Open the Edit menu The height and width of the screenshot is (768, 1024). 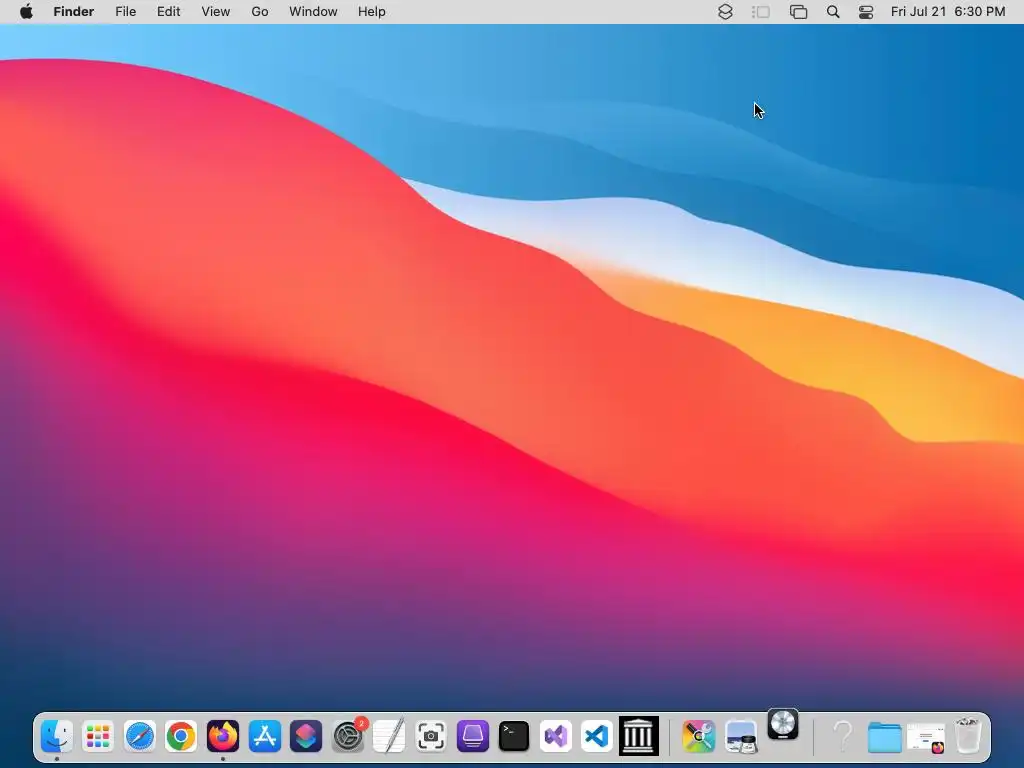pyautogui.click(x=168, y=12)
